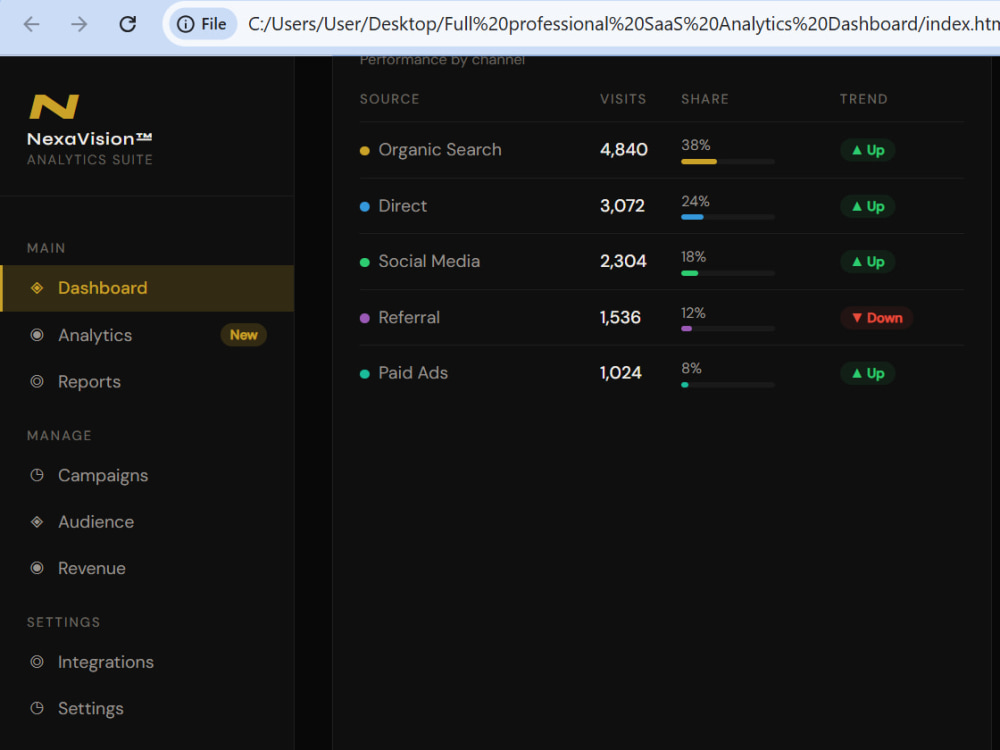Click the 1,024 visits value
This screenshot has width=1000, height=750.
621,373
